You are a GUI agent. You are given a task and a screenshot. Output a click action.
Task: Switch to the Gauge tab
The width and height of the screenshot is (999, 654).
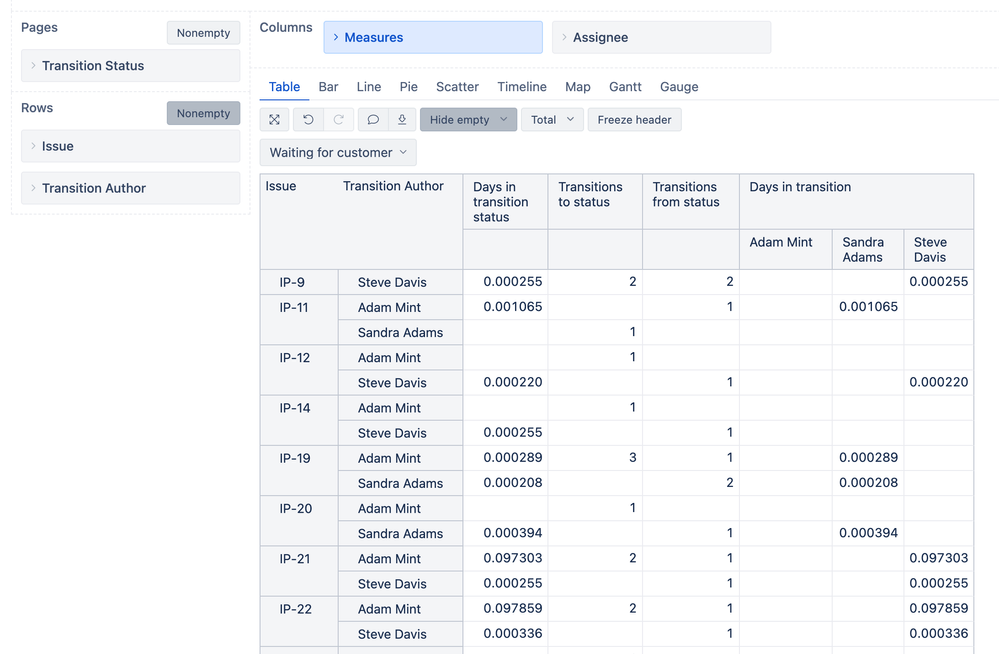pyautogui.click(x=679, y=87)
